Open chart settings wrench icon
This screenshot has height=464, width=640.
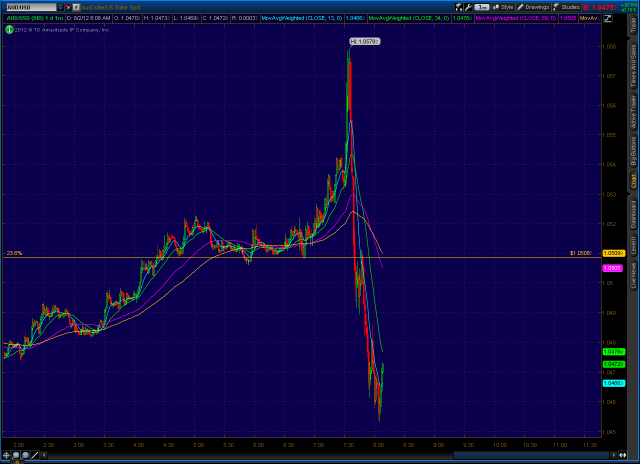(468, 7)
